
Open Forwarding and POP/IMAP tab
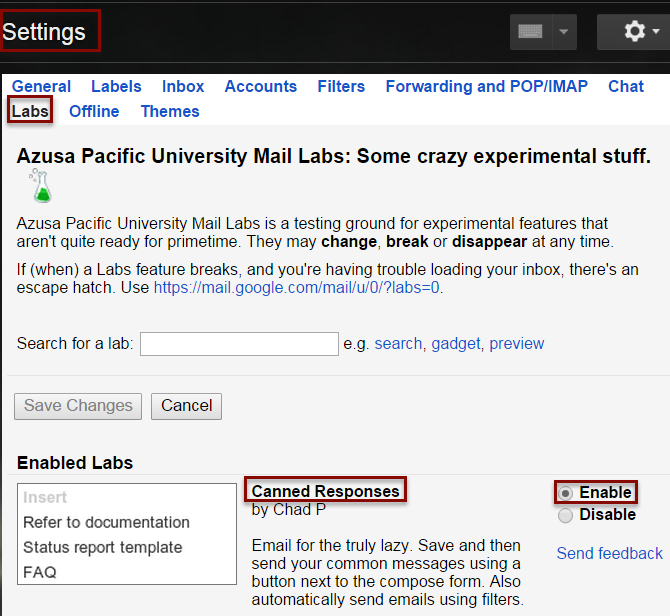[487, 86]
